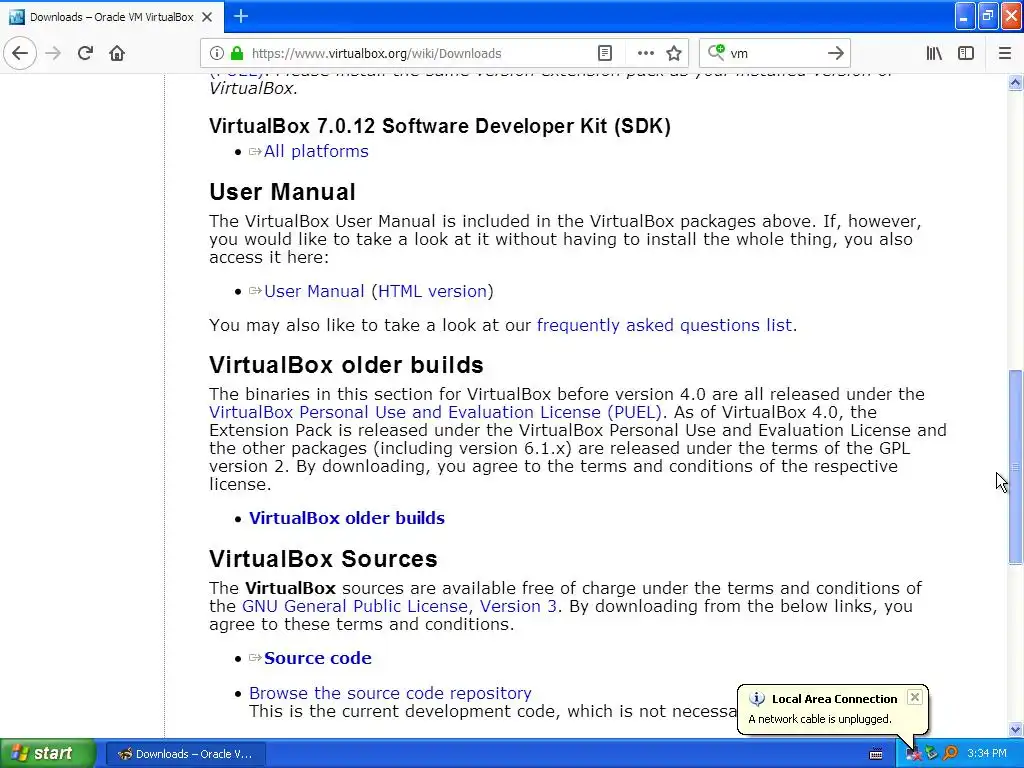Open the User Manual link
The image size is (1024, 768).
pos(314,291)
